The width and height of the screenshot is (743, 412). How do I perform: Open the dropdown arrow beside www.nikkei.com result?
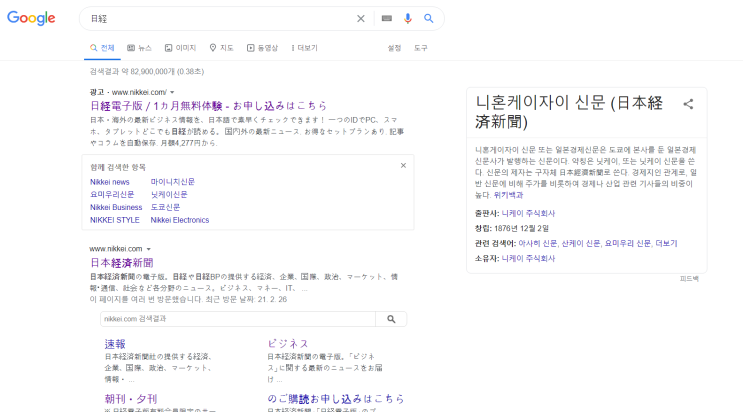(x=148, y=249)
